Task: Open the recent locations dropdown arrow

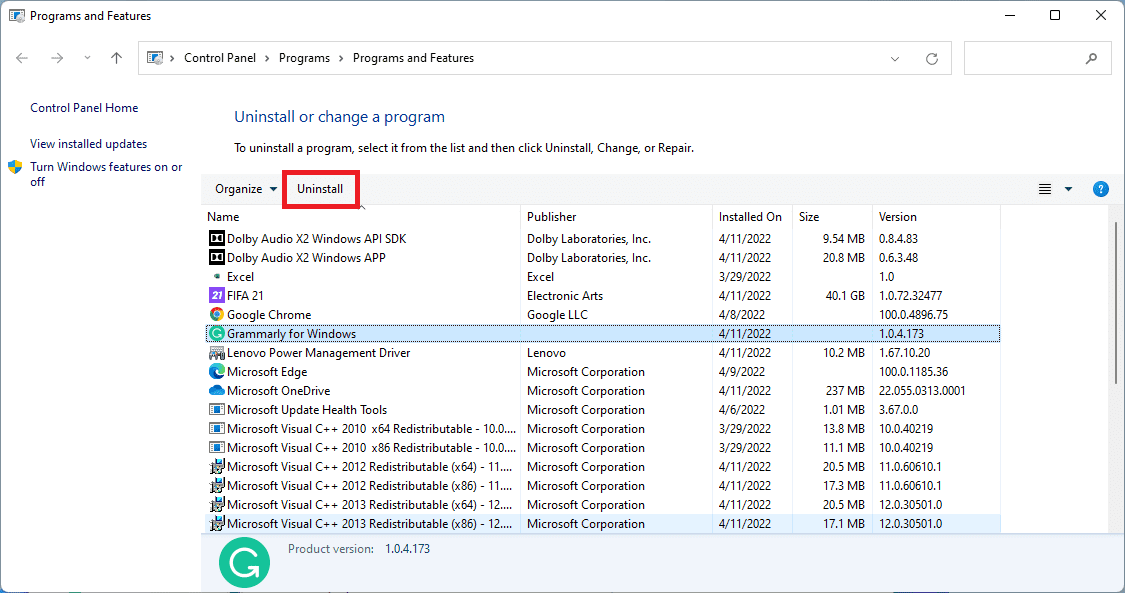Action: pyautogui.click(x=87, y=58)
